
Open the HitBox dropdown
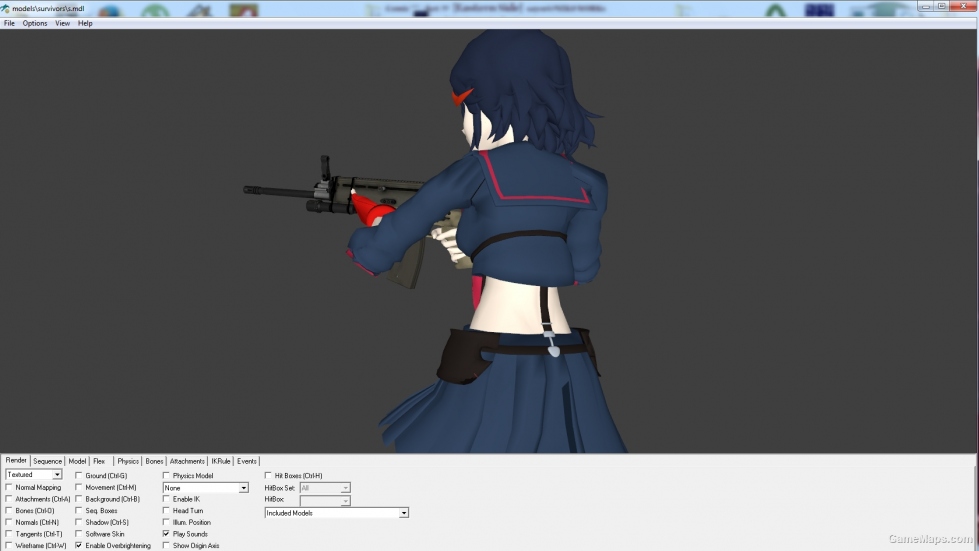click(325, 500)
